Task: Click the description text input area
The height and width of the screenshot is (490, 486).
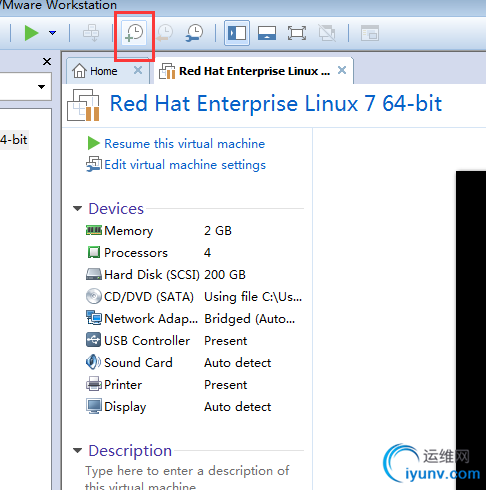Action: (x=187, y=477)
